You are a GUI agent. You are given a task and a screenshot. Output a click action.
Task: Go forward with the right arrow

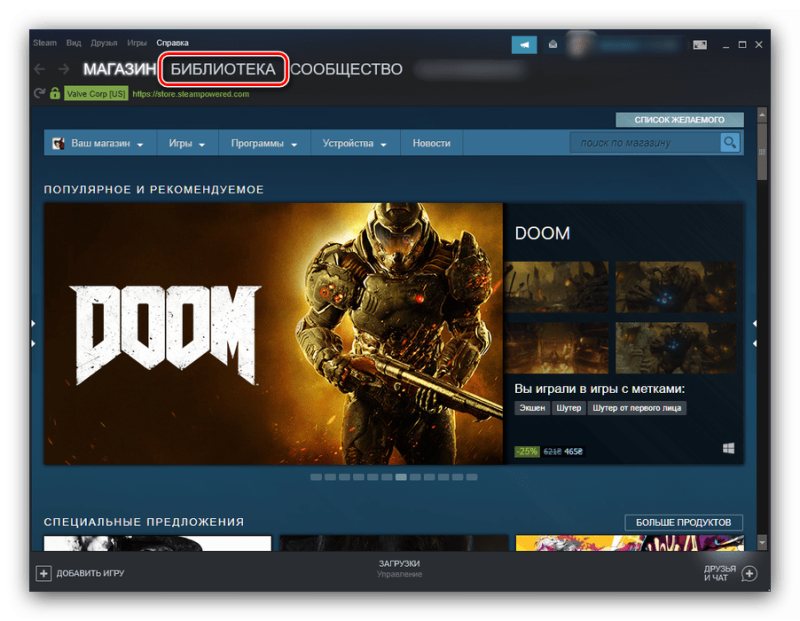(63, 69)
